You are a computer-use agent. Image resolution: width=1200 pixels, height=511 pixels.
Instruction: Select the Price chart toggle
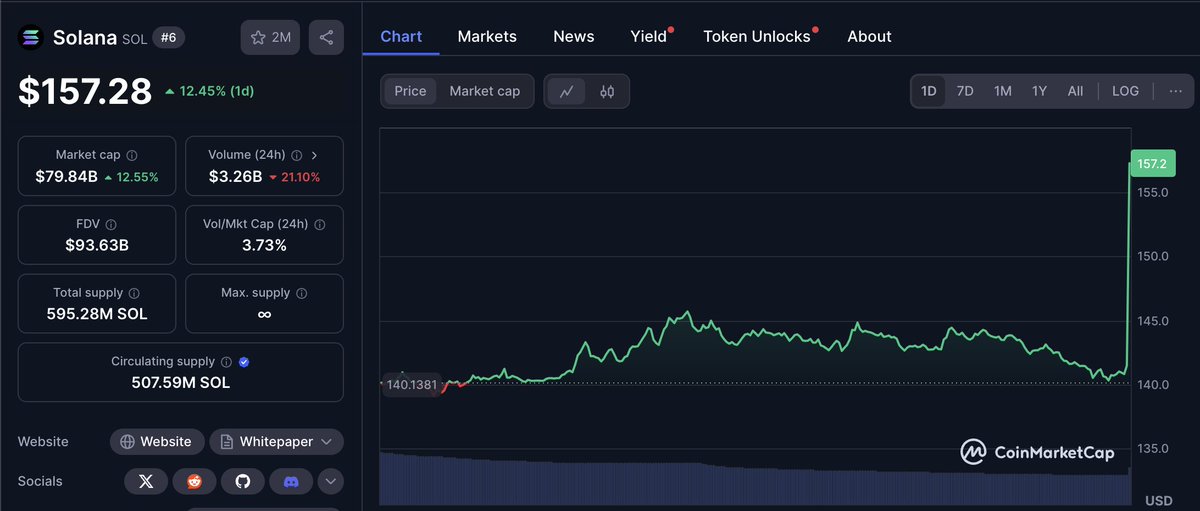pos(410,91)
